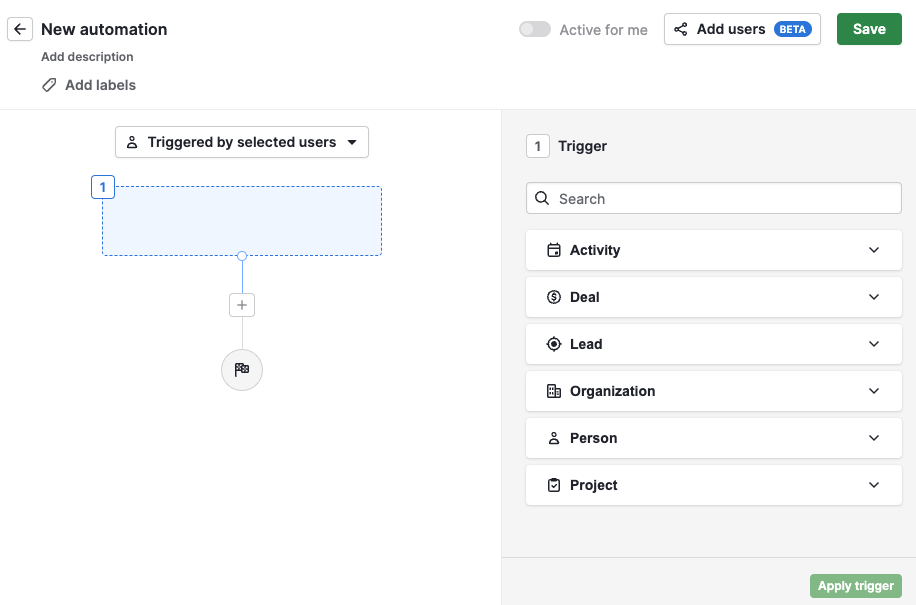Click Add description under New automation
Viewport: 916px width, 605px height.
pos(87,57)
